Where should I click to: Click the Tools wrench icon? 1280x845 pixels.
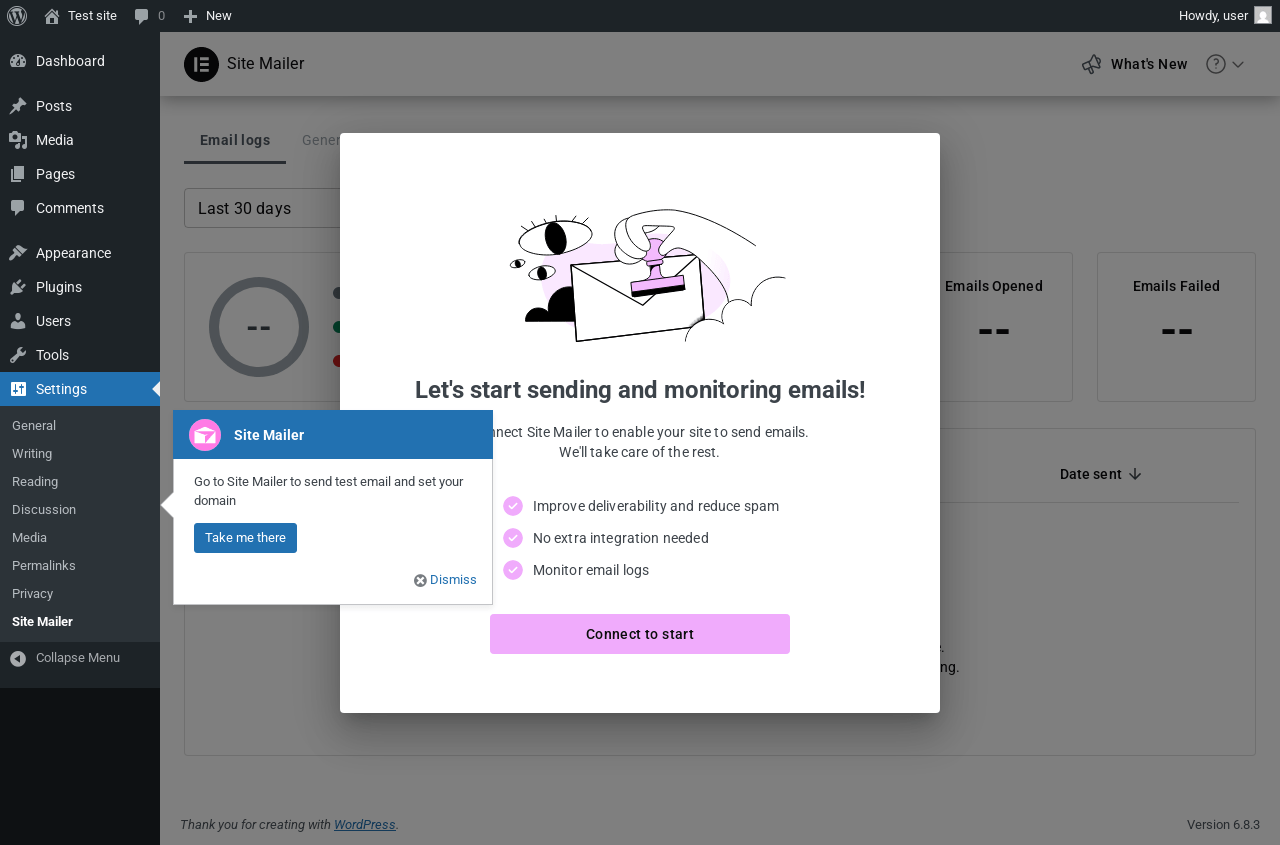[18, 355]
